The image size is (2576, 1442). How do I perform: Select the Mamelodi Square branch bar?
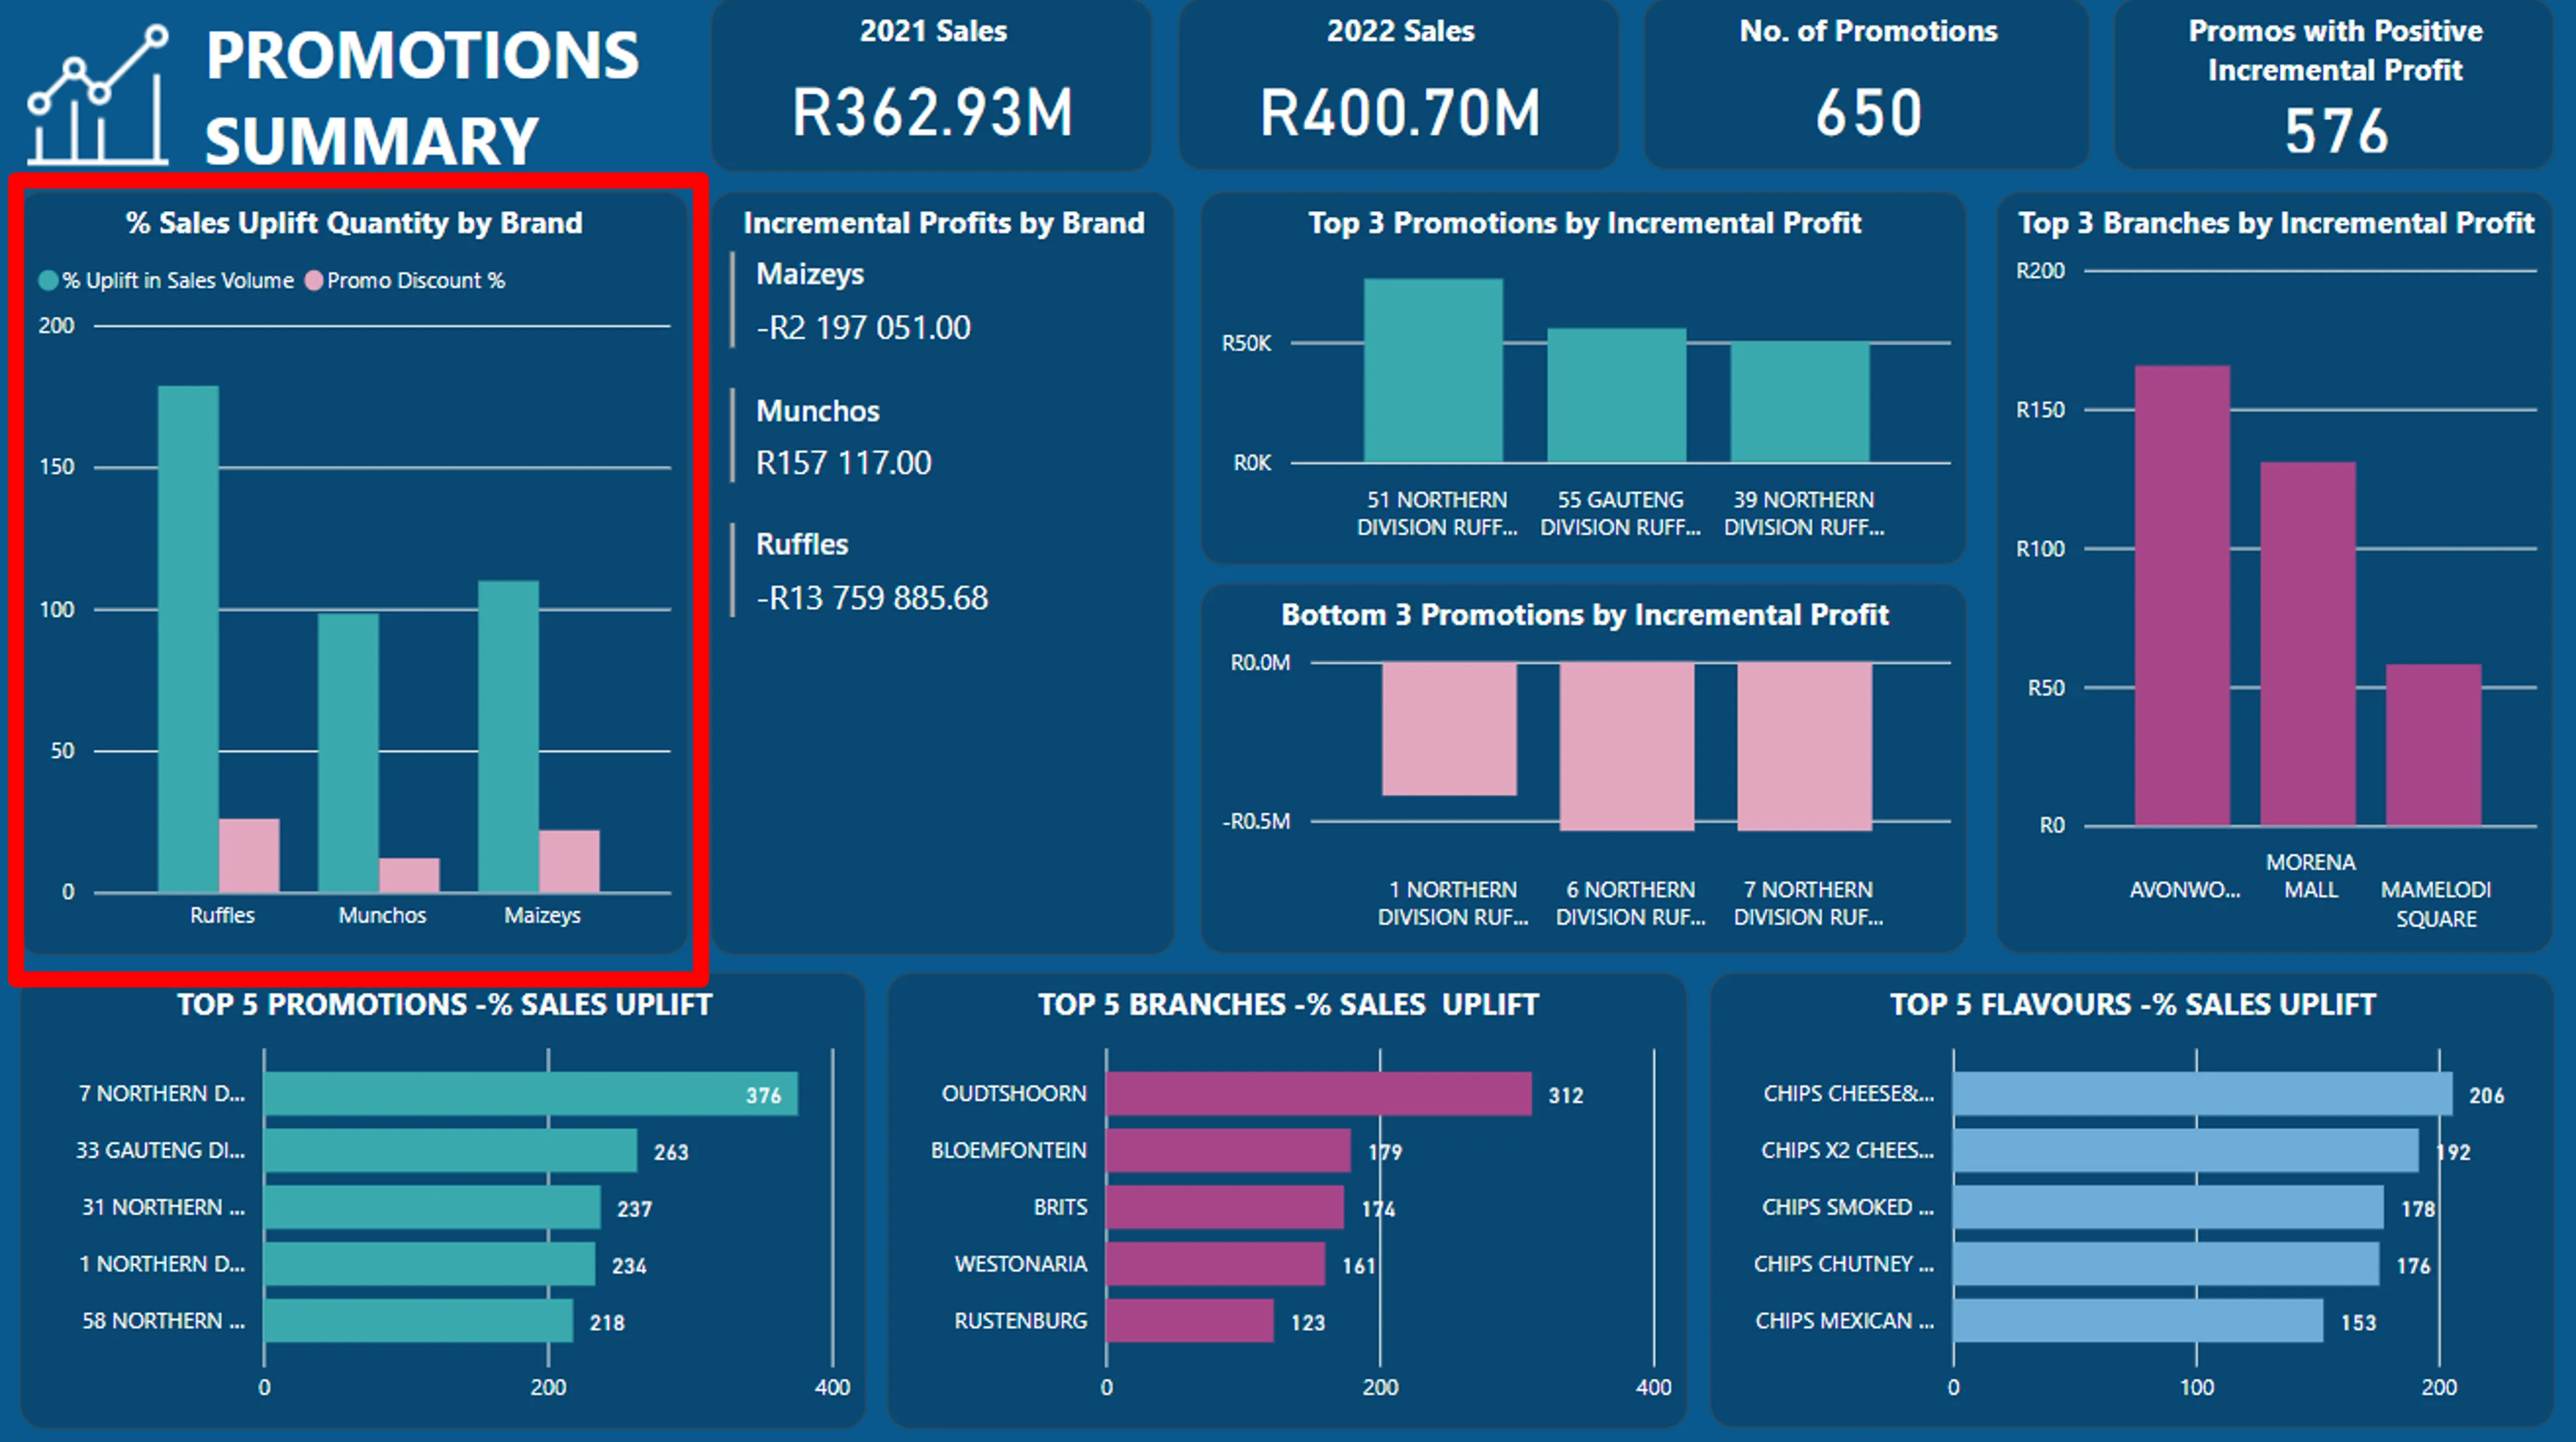click(x=2433, y=745)
